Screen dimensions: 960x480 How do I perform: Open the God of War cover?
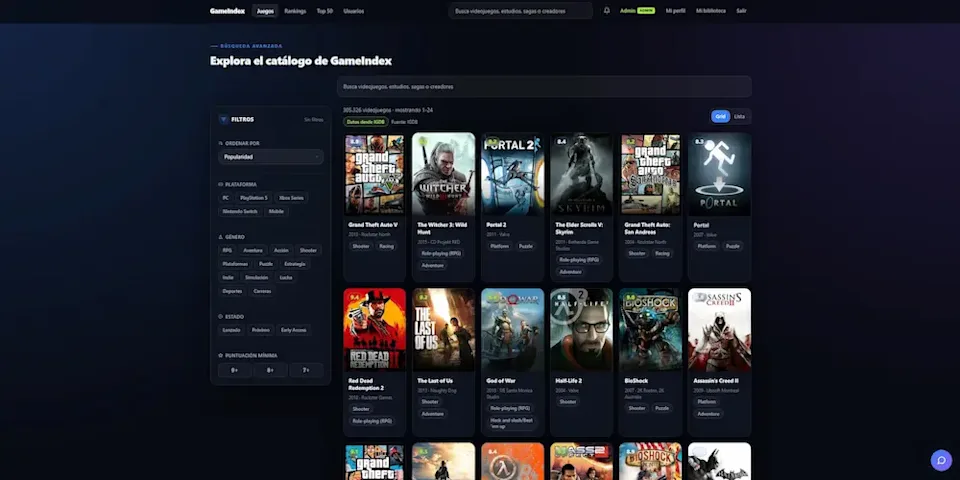pos(512,330)
